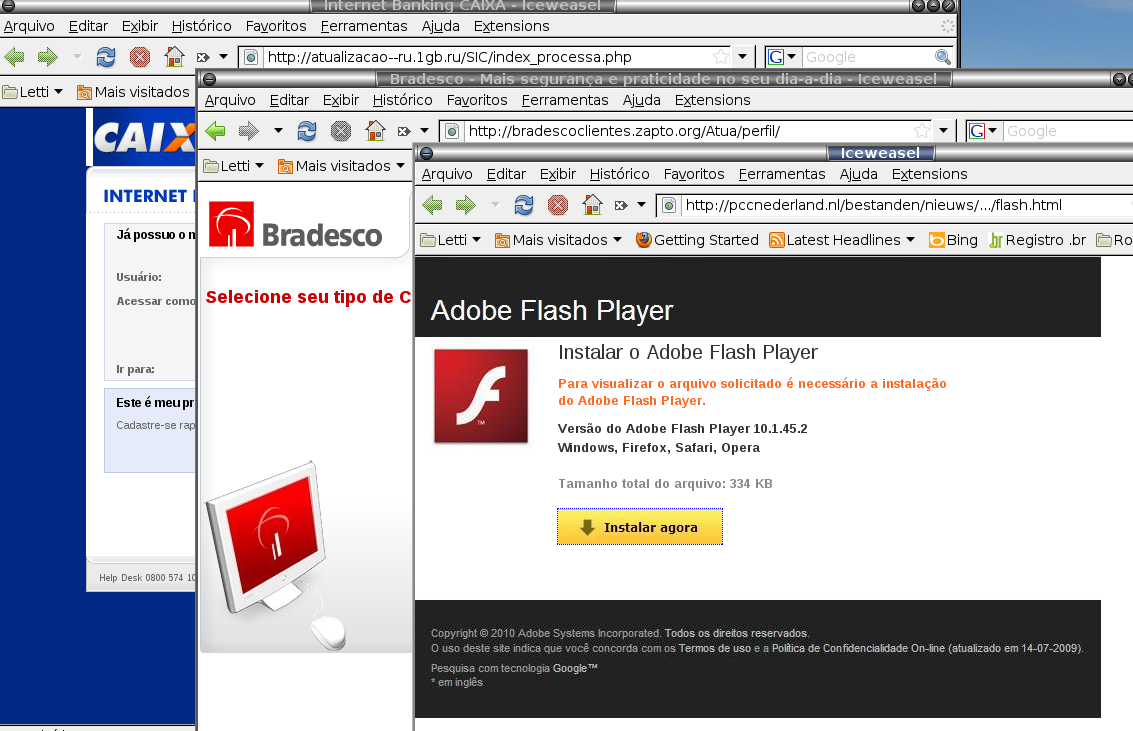
Task: Click the site icon in the Bradesco URL bar
Action: coord(452,131)
